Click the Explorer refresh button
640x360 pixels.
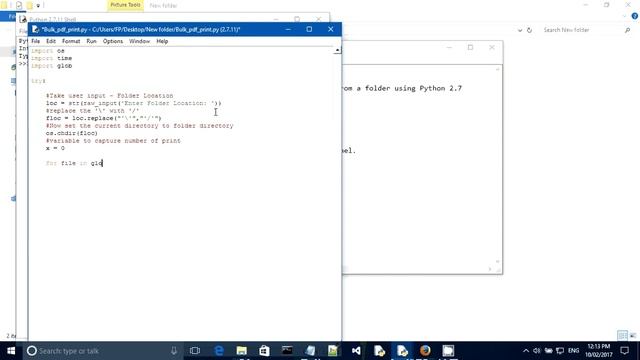pos(529,30)
